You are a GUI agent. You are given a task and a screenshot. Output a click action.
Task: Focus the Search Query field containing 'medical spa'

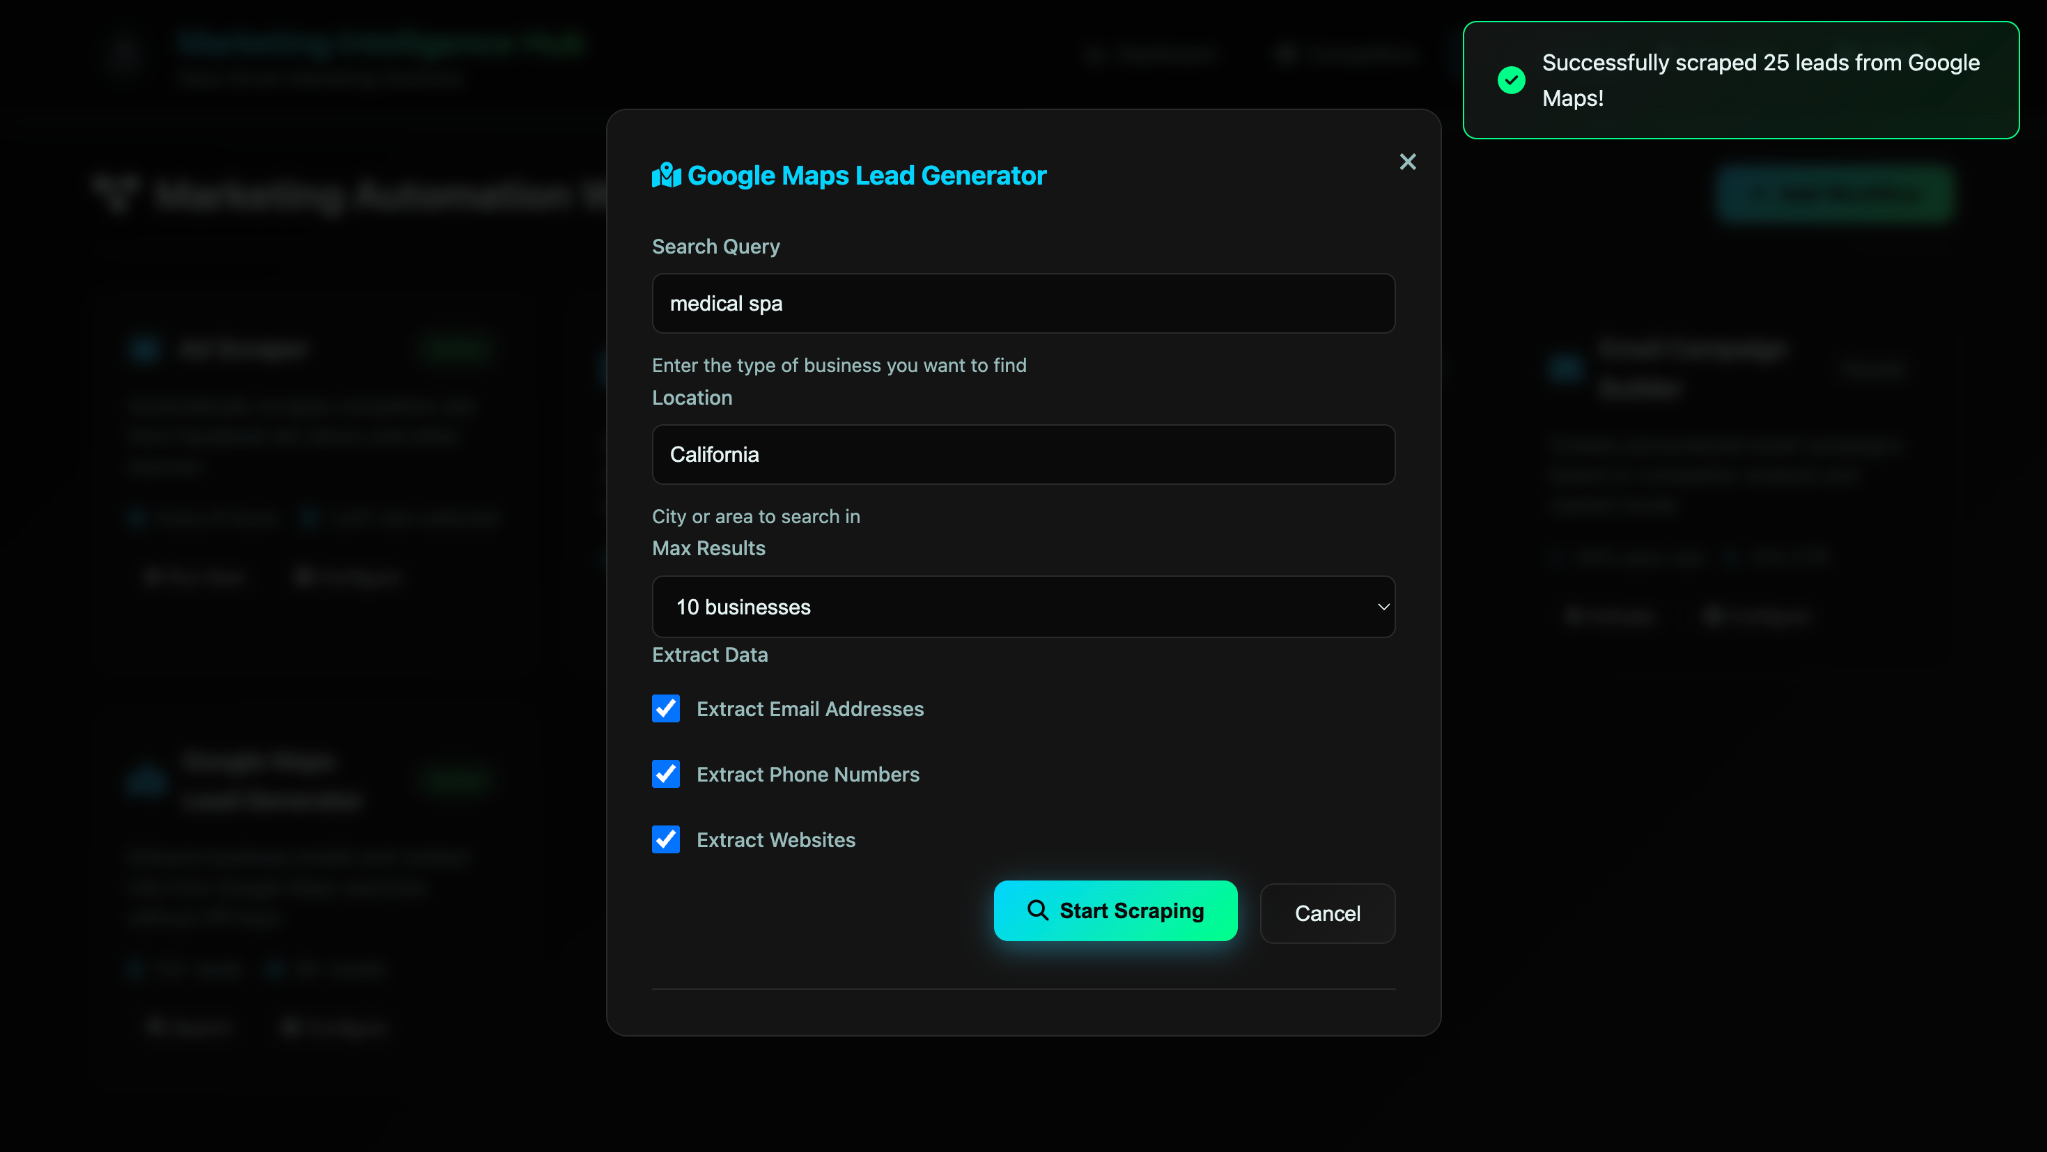tap(1022, 304)
